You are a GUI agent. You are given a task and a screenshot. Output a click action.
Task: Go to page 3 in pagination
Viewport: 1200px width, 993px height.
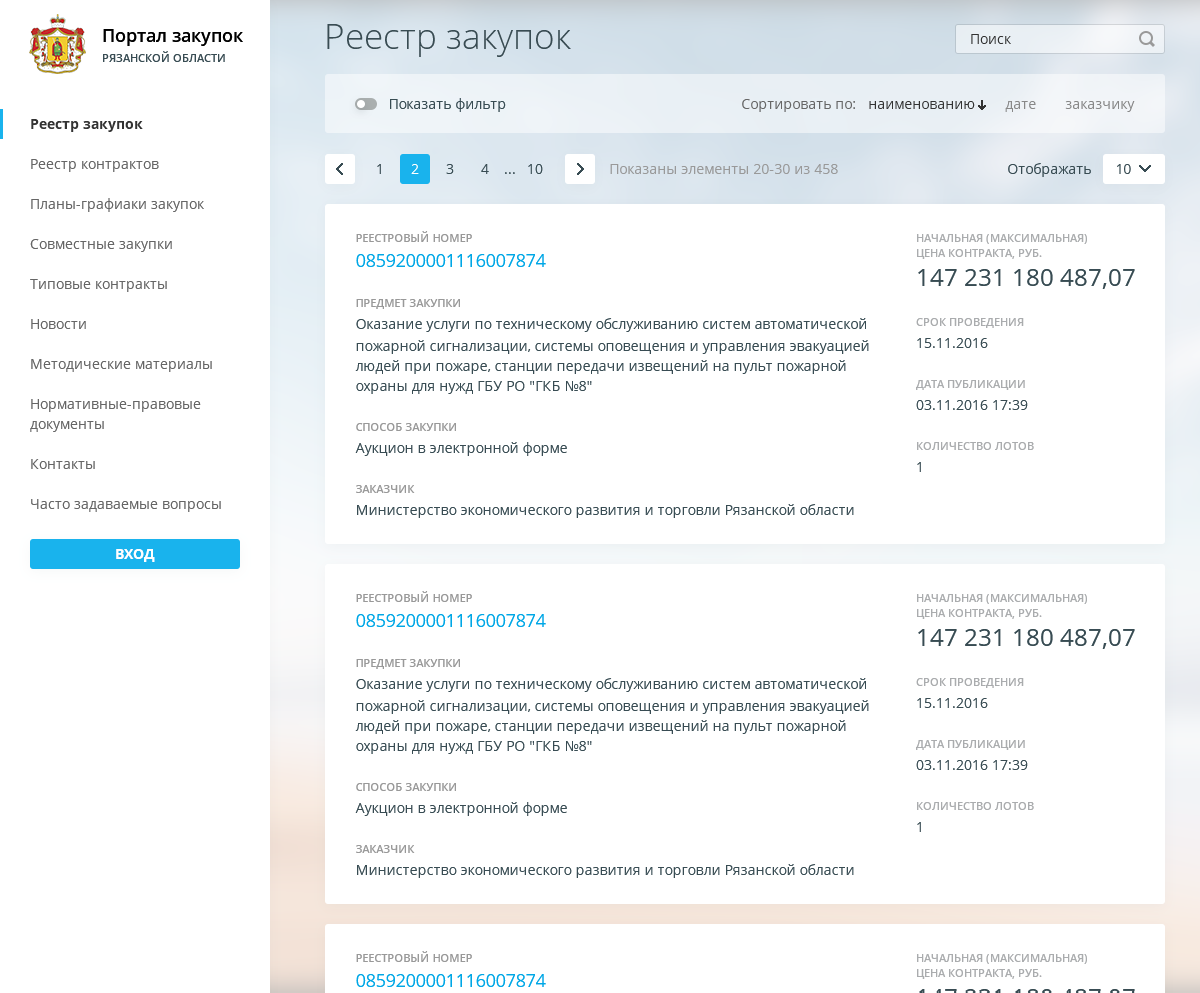[450, 169]
